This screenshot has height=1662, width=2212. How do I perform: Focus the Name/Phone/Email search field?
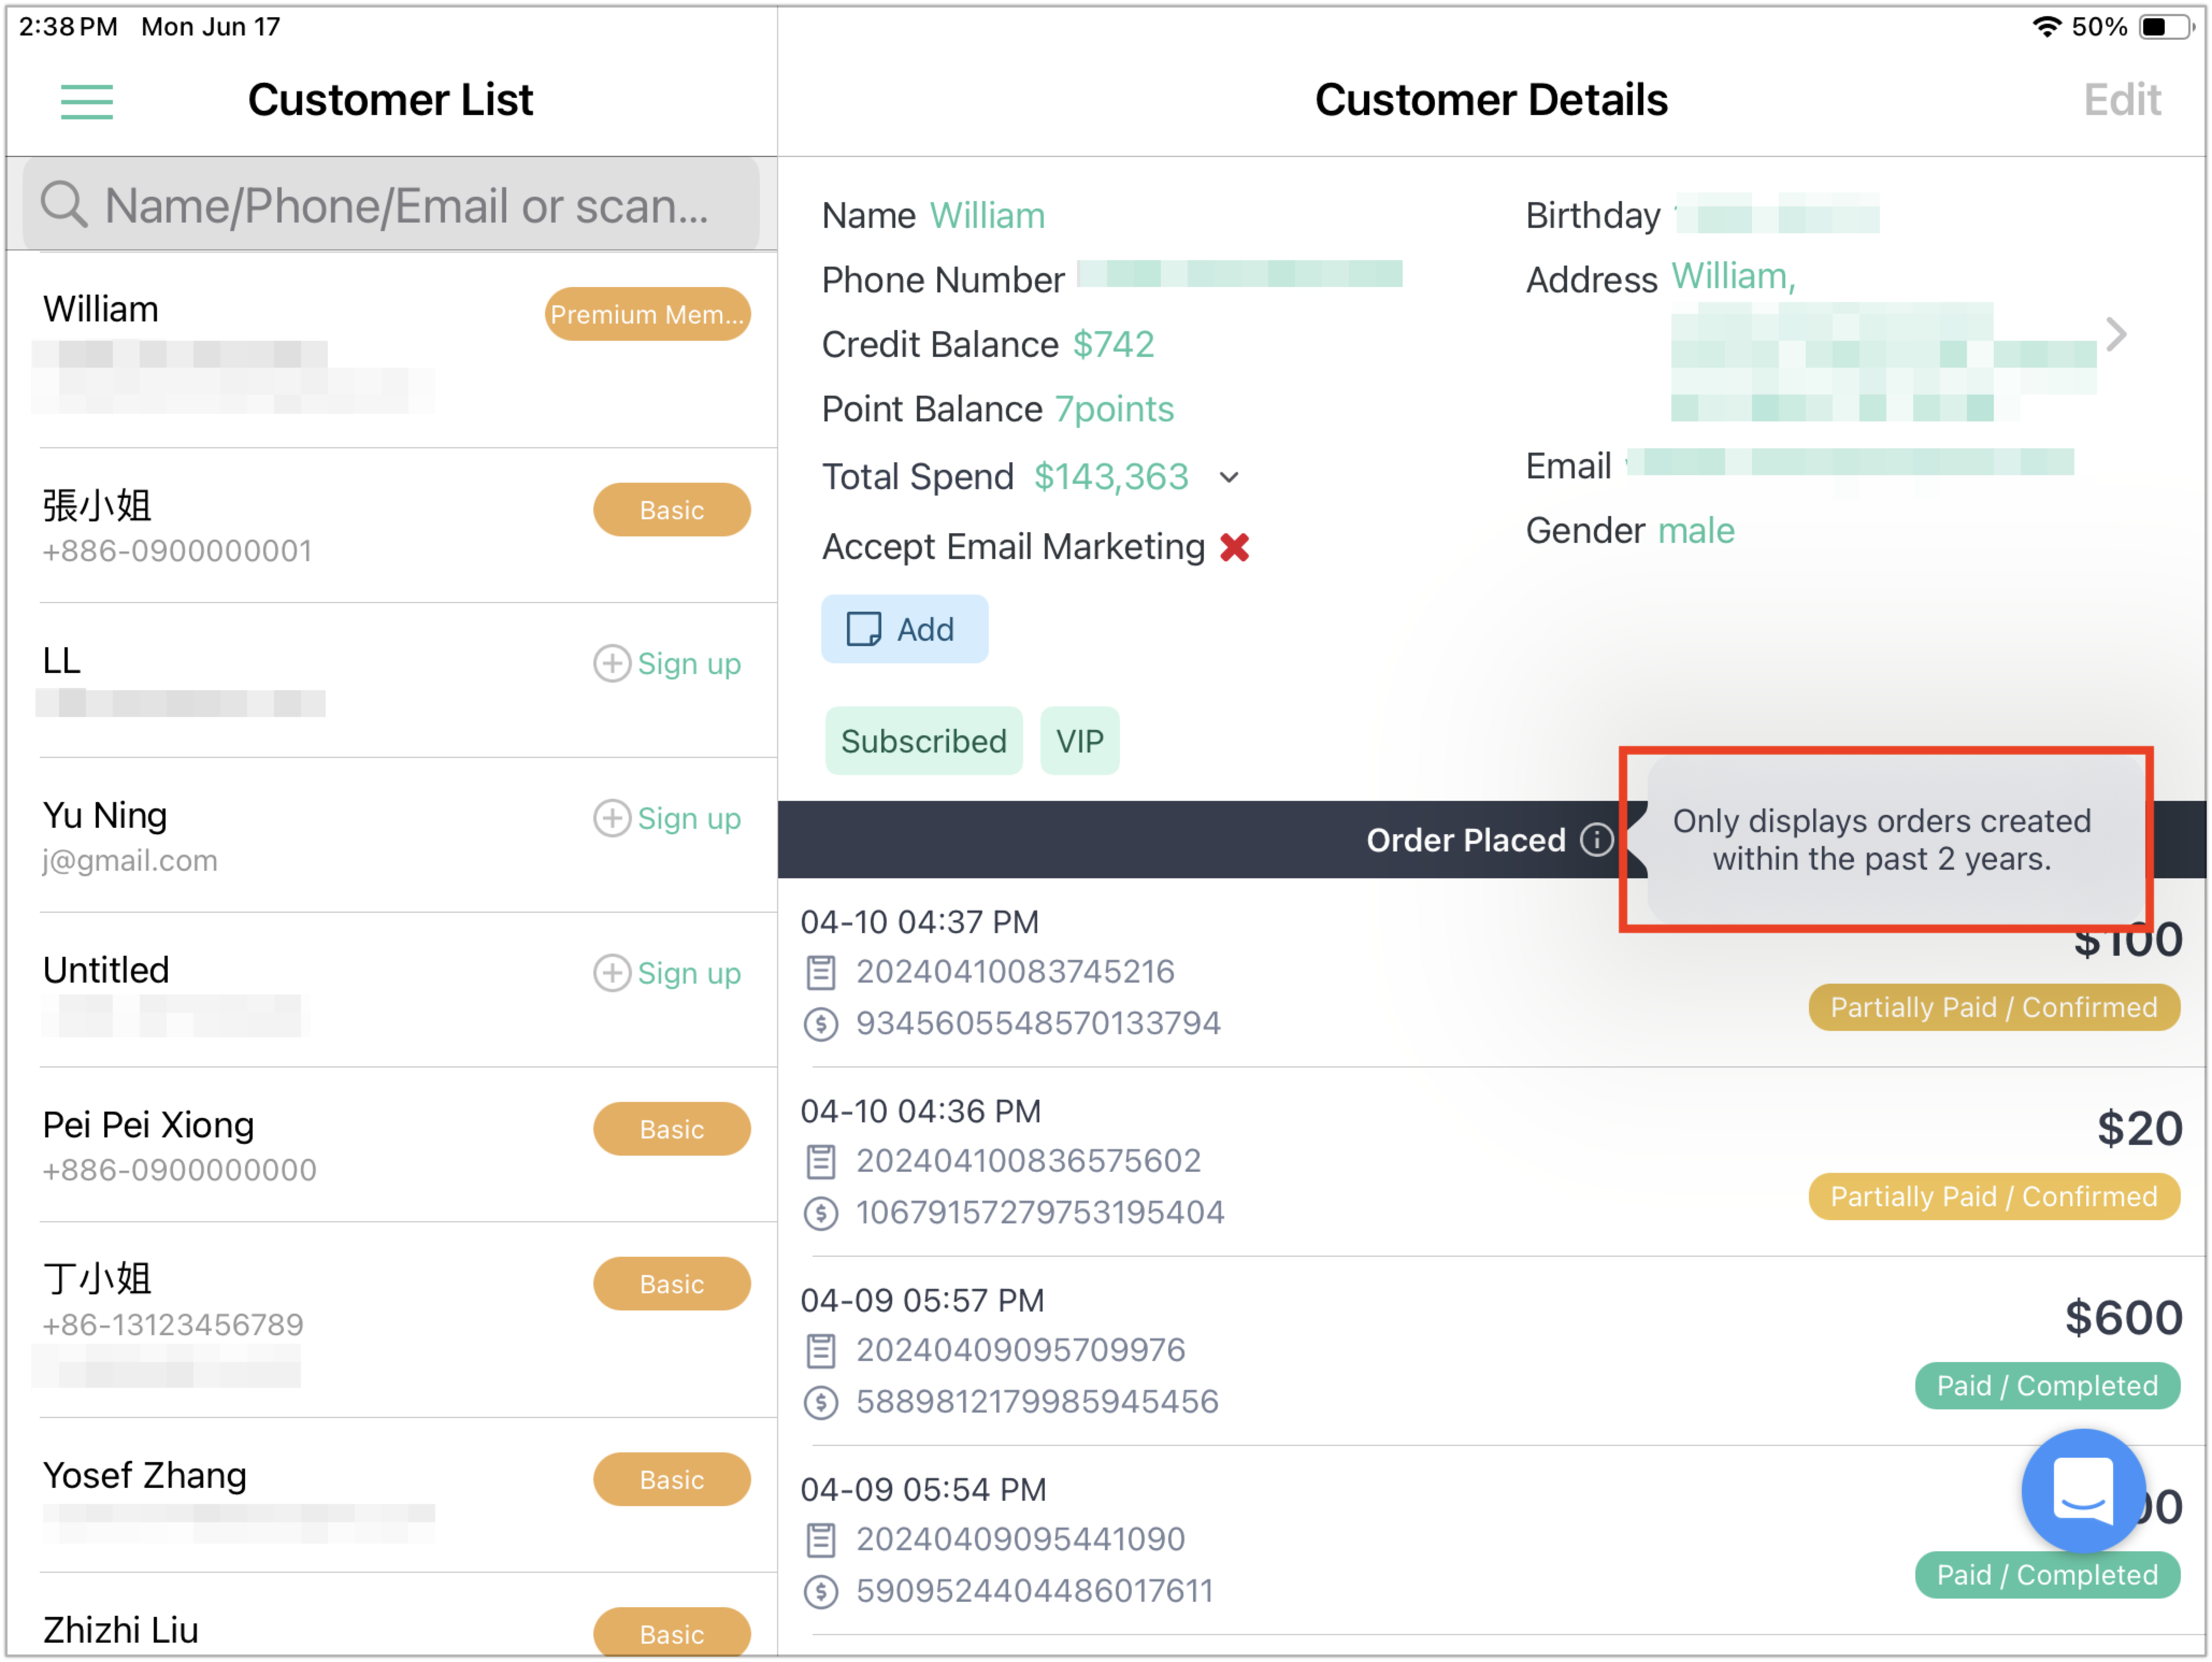tap(391, 204)
